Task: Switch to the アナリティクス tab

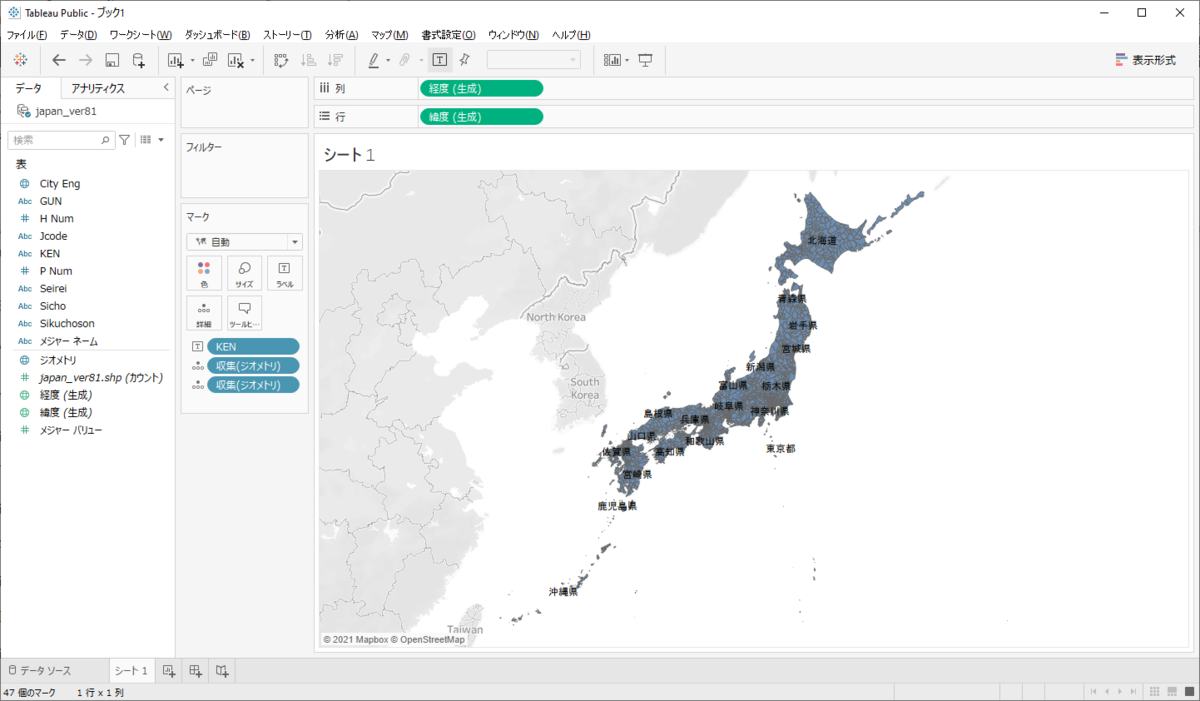Action: pyautogui.click(x=98, y=88)
